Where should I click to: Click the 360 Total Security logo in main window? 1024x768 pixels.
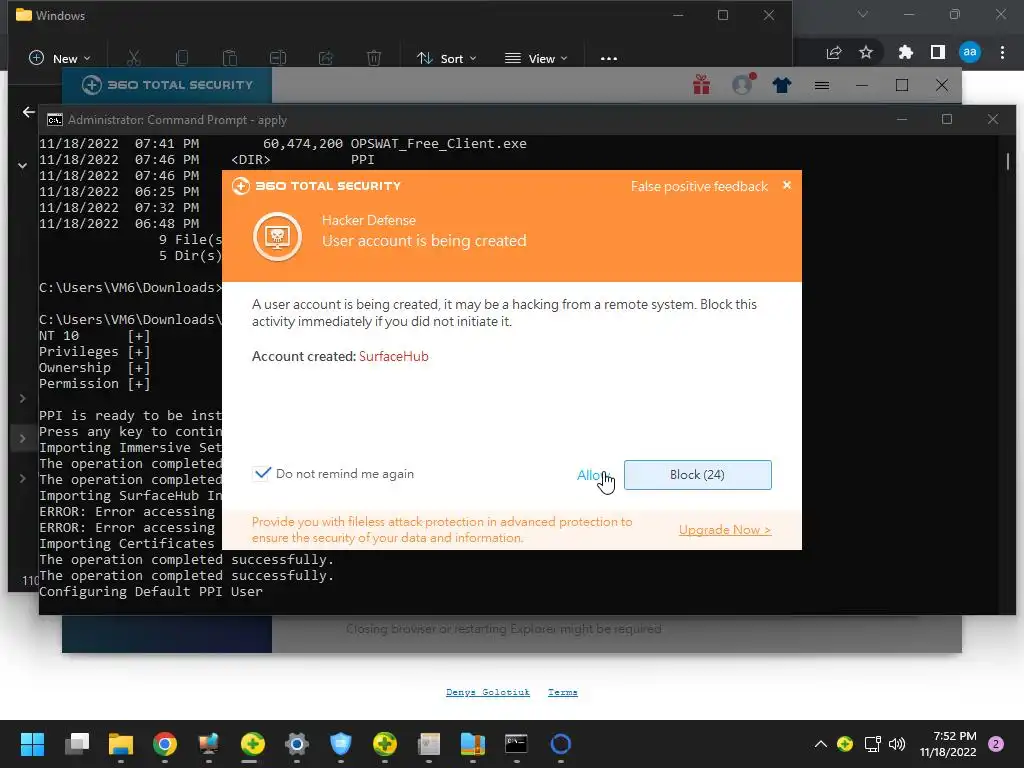[x=167, y=85]
